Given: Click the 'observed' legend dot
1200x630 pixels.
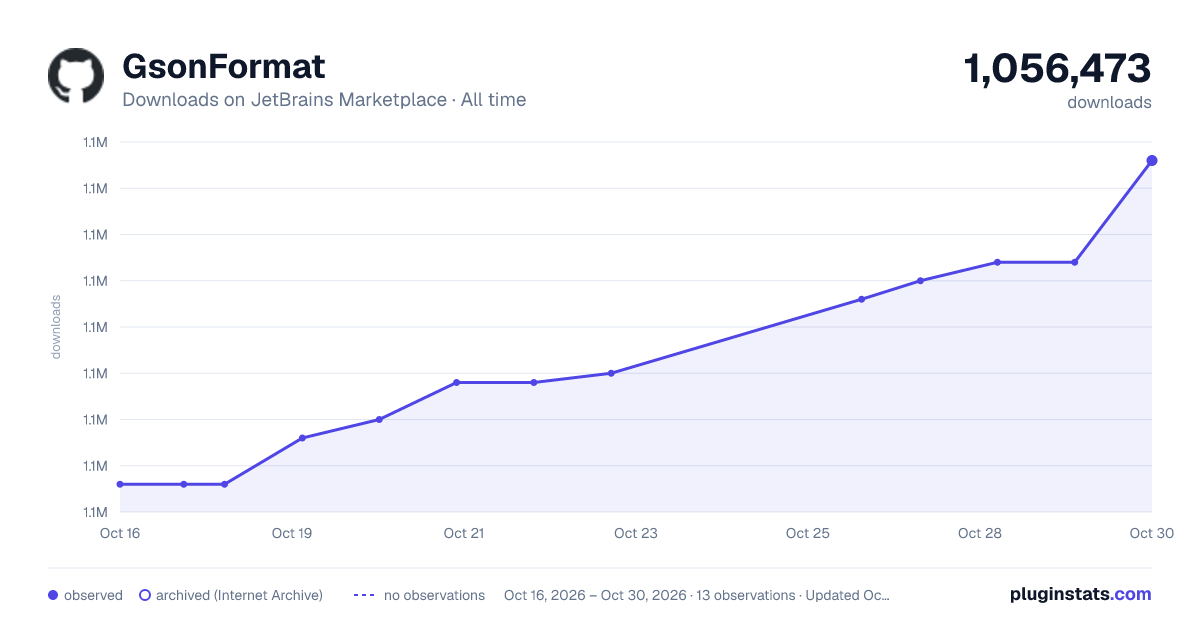Looking at the screenshot, I should point(53,595).
